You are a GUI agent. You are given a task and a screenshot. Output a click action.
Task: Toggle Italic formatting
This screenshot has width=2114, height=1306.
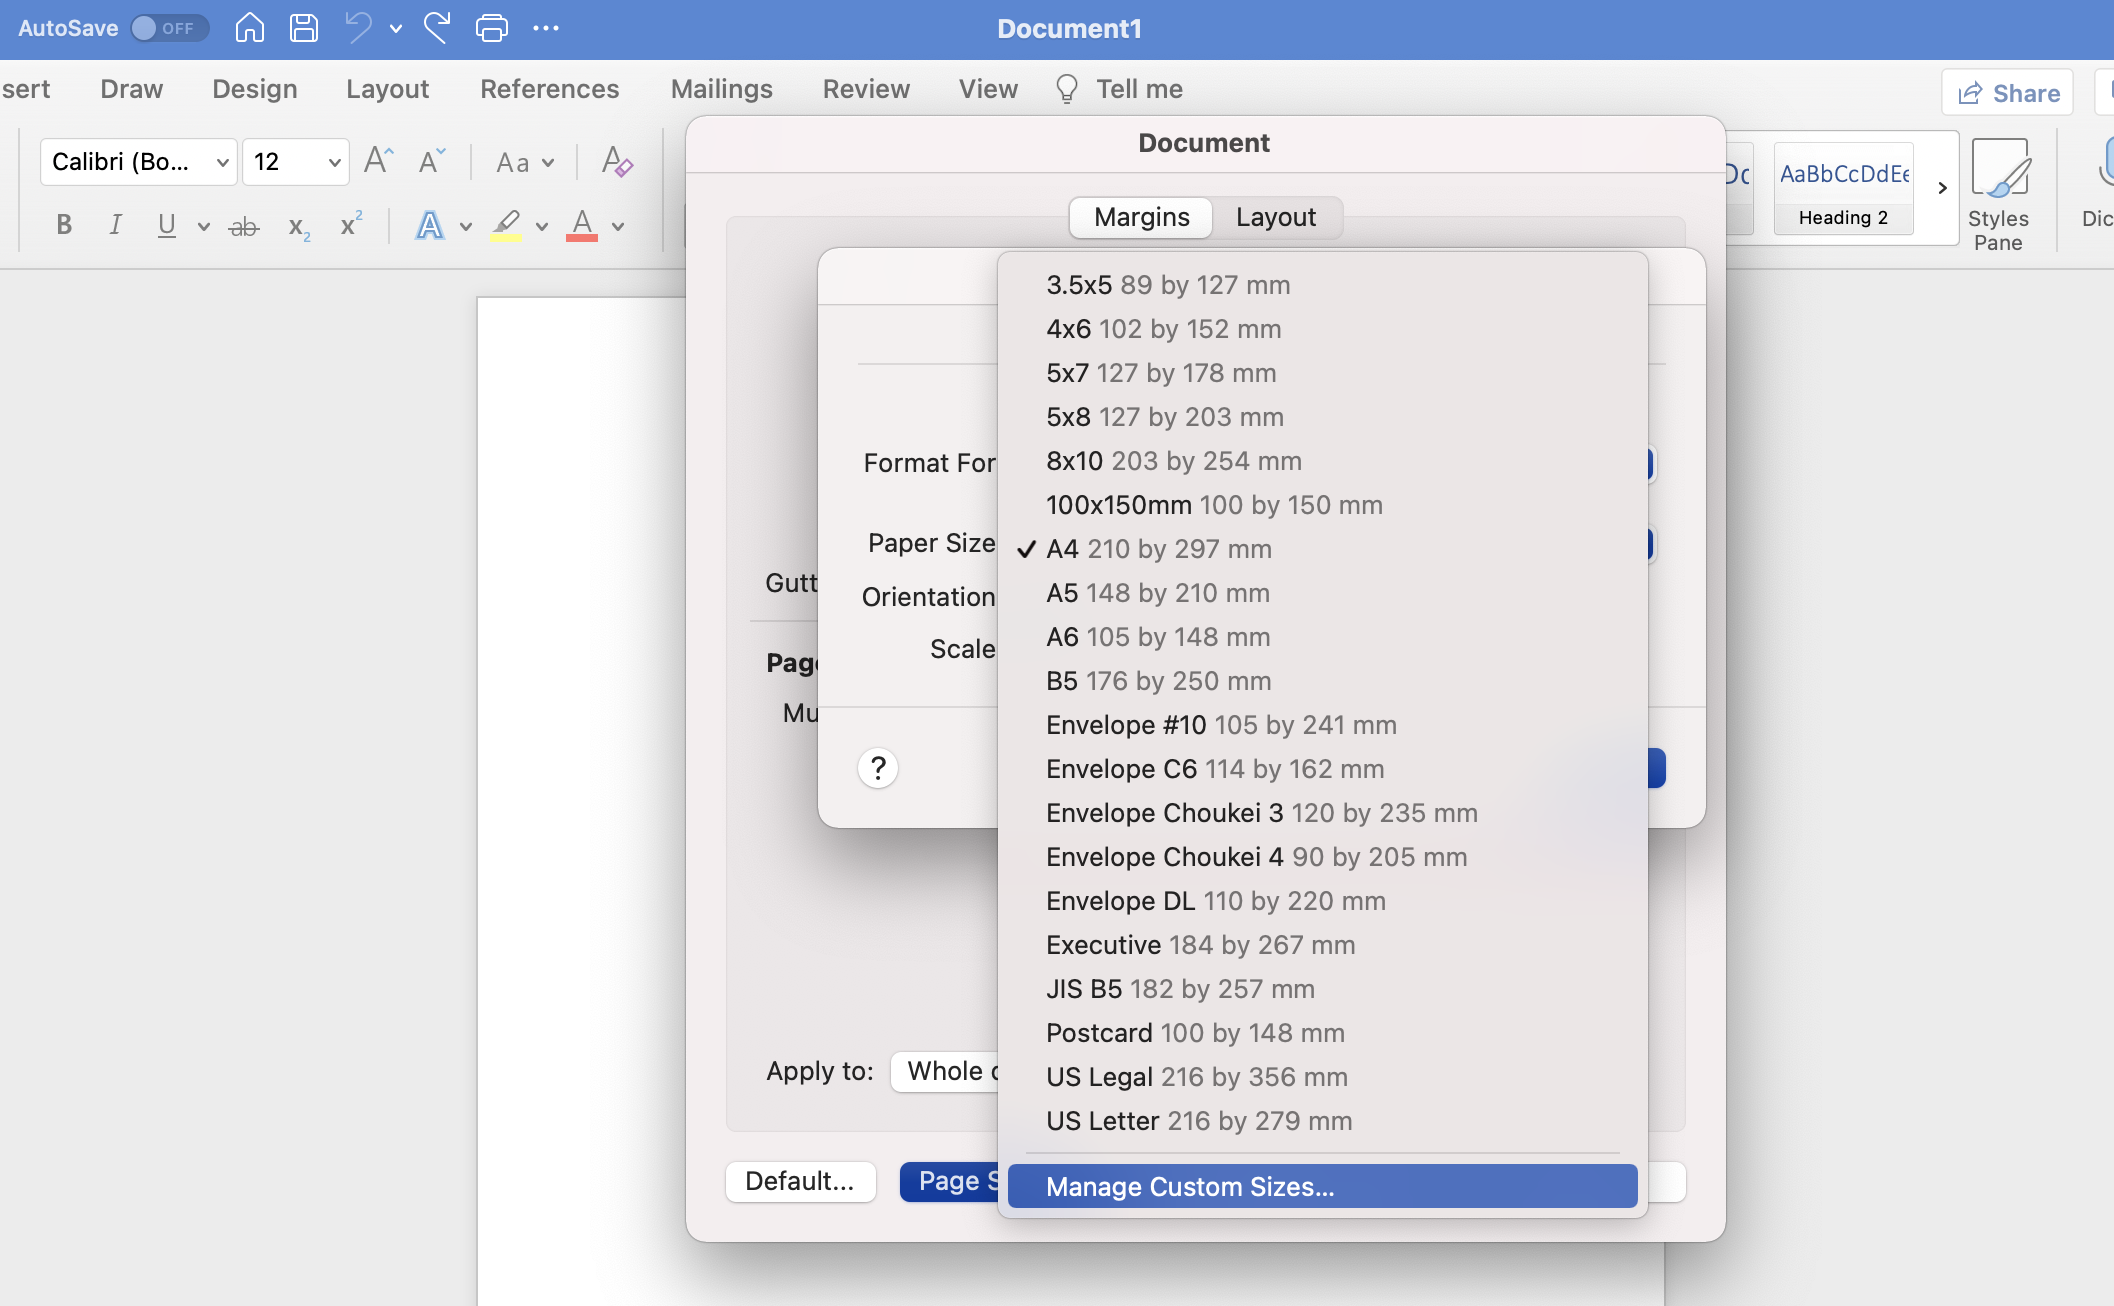click(116, 225)
